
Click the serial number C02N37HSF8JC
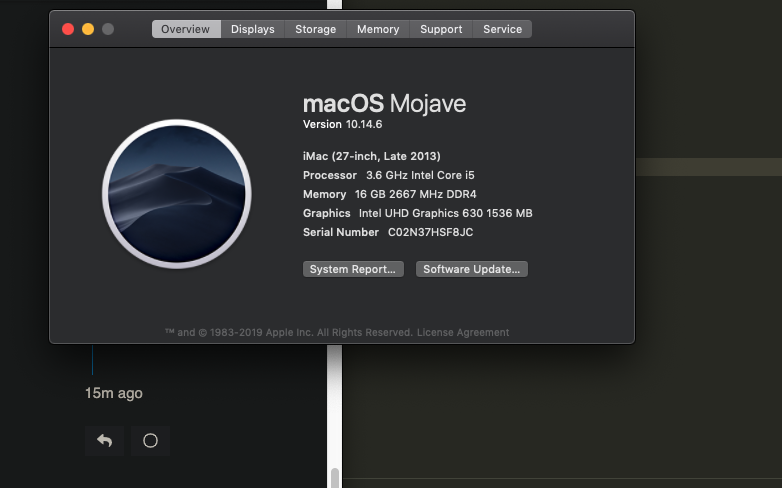point(430,233)
